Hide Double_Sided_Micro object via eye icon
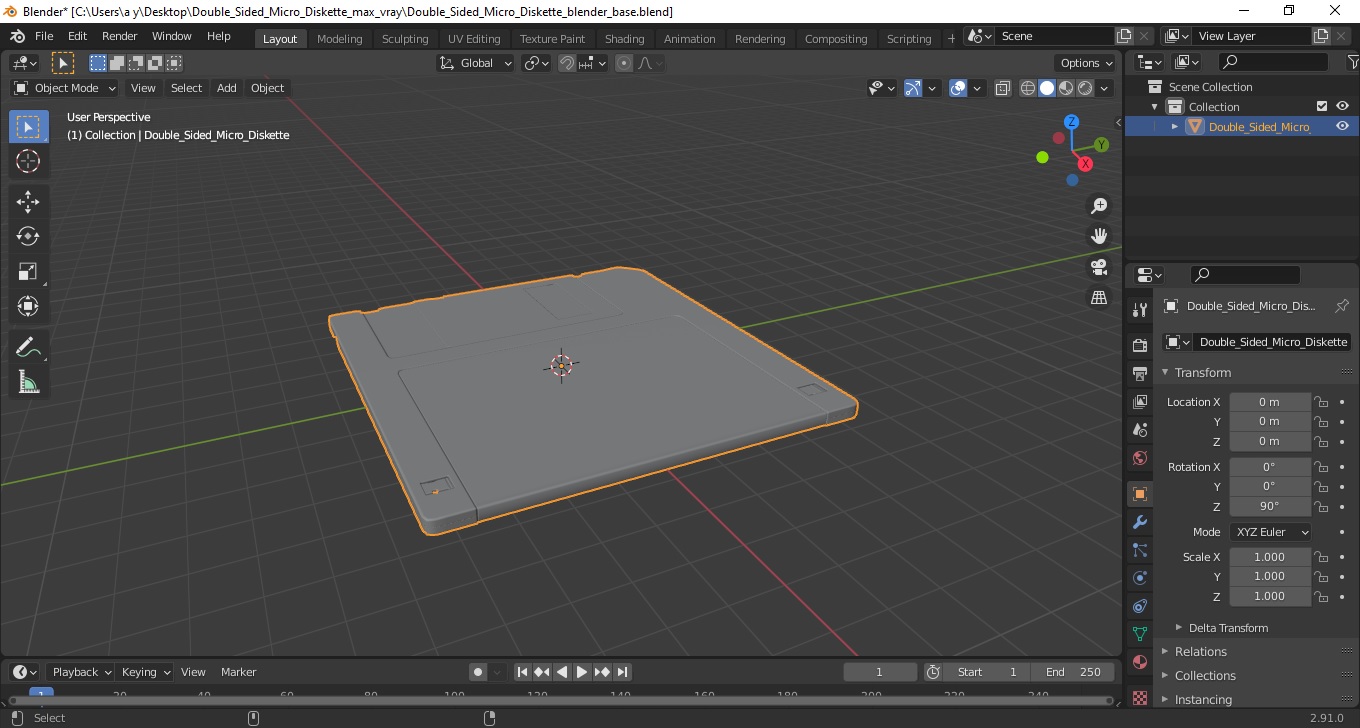The height and width of the screenshot is (728, 1360). pyautogui.click(x=1342, y=126)
